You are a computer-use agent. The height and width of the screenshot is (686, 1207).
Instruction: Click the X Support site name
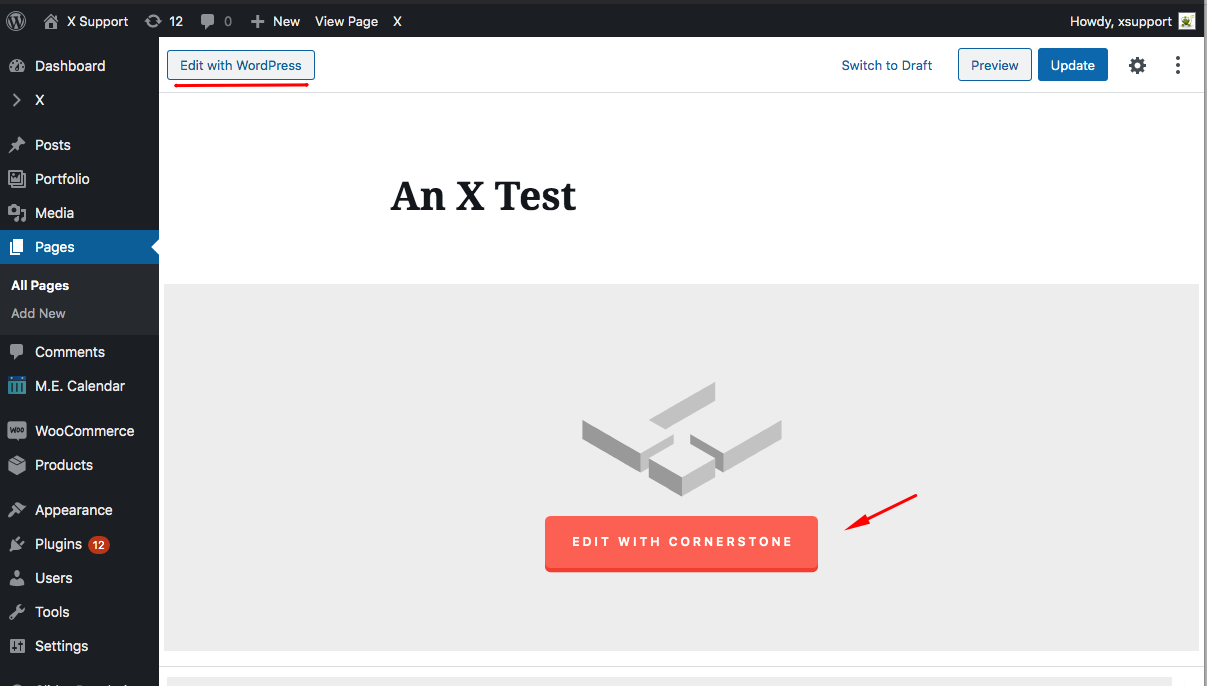97,21
